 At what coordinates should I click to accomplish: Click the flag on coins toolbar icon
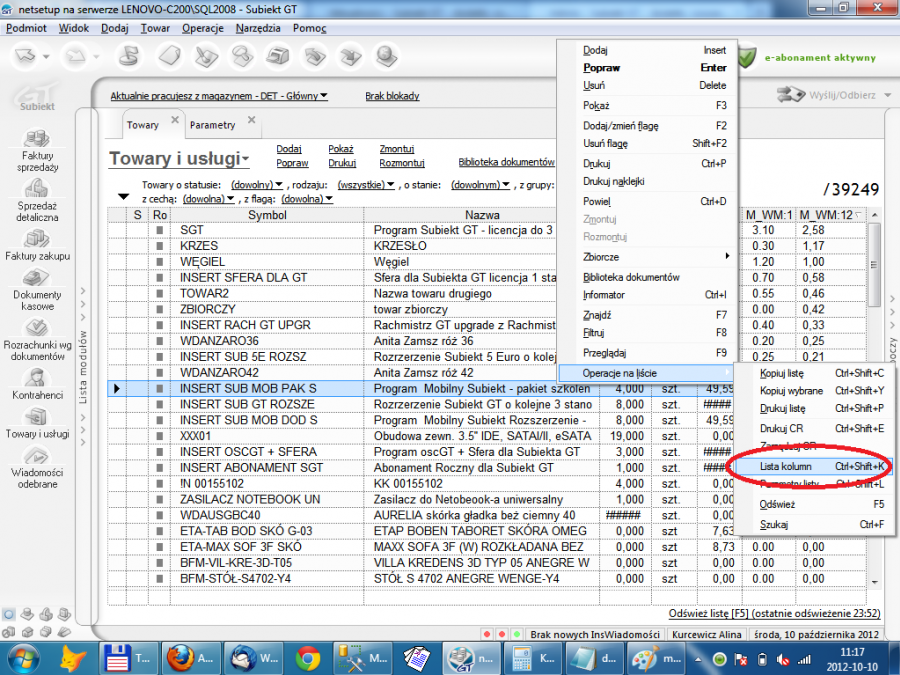click(x=130, y=56)
